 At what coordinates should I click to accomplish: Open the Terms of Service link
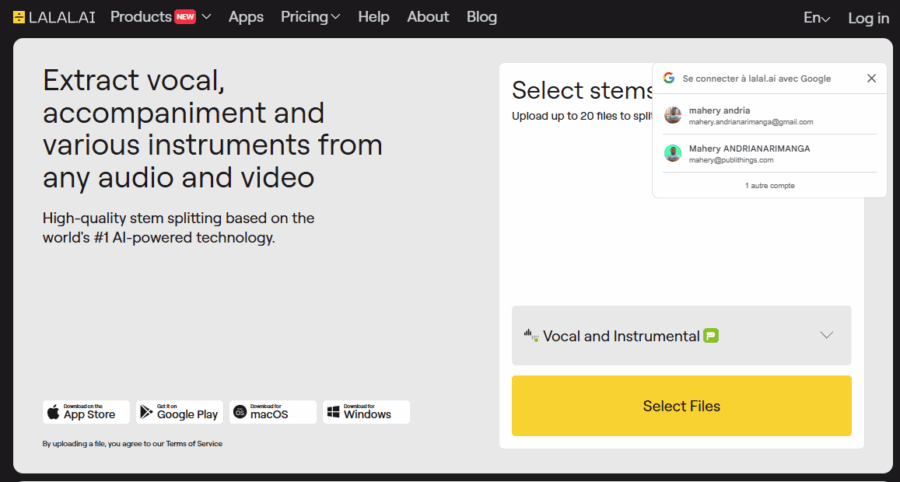pos(194,444)
